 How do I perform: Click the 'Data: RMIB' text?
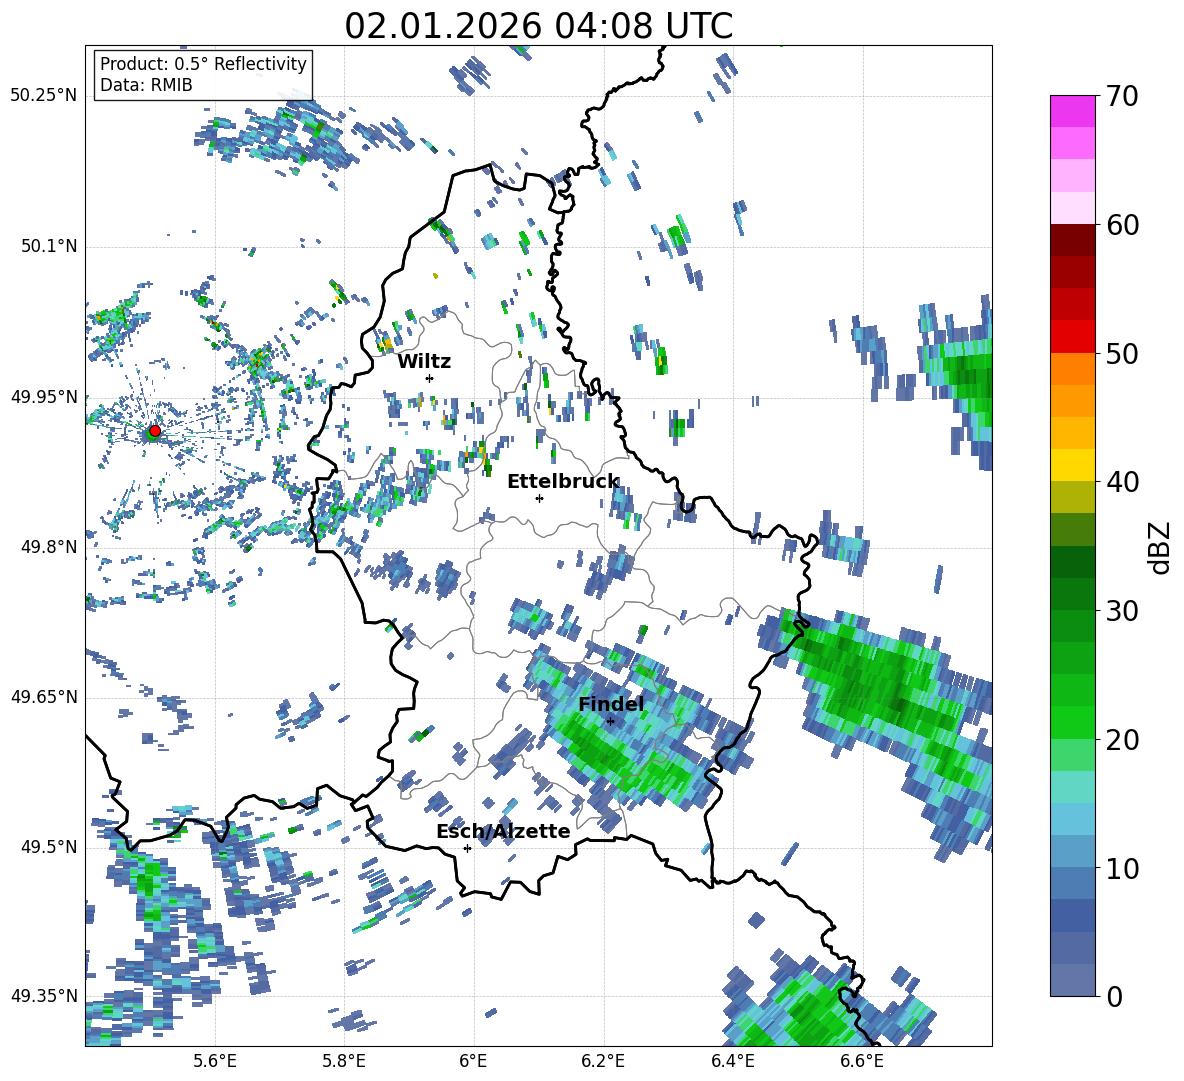(146, 85)
